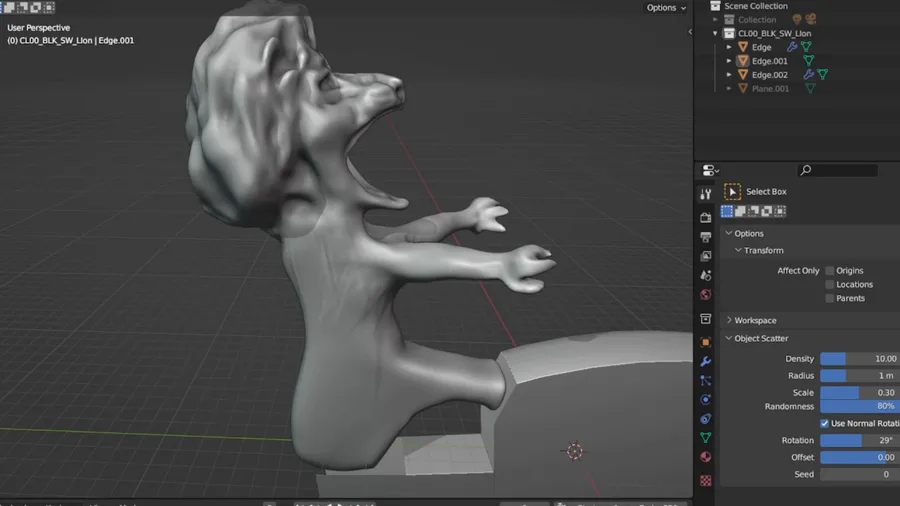900x506 pixels.
Task: Open the Output properties tab
Action: pos(705,237)
